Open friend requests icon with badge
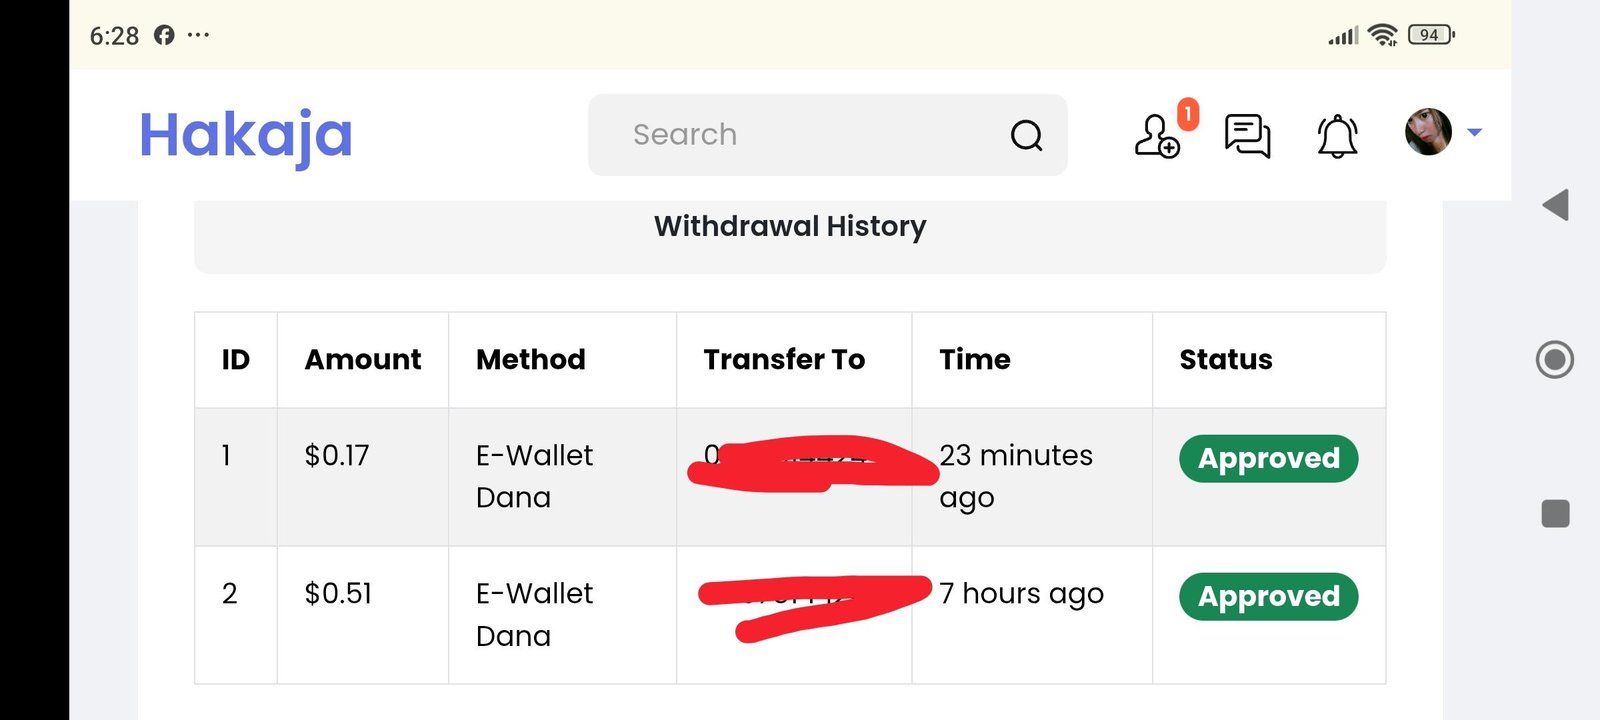Screen dimensions: 1600x720 tap(1158, 136)
